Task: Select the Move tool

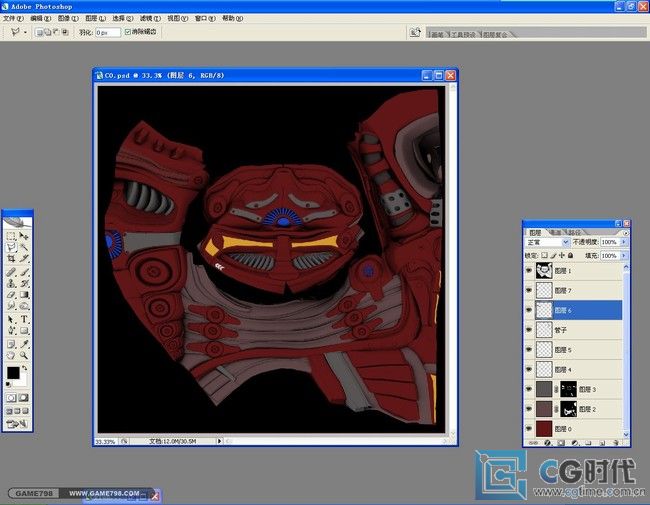Action: 24,236
